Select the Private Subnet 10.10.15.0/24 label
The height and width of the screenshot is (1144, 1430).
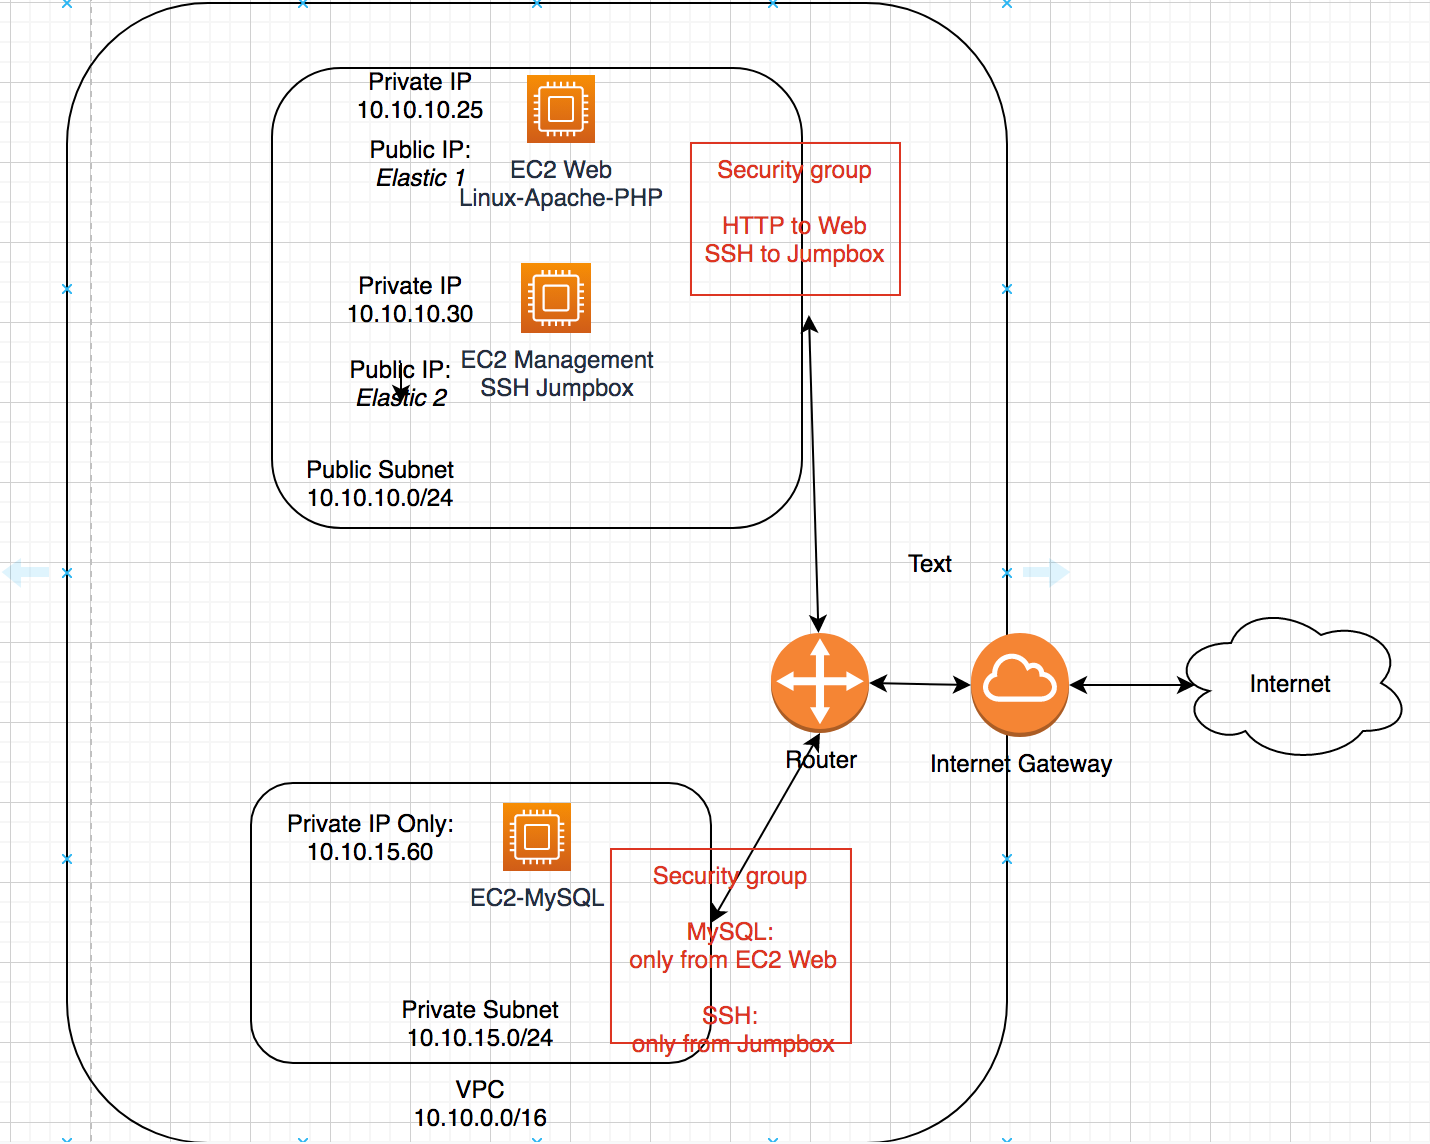(x=480, y=1024)
